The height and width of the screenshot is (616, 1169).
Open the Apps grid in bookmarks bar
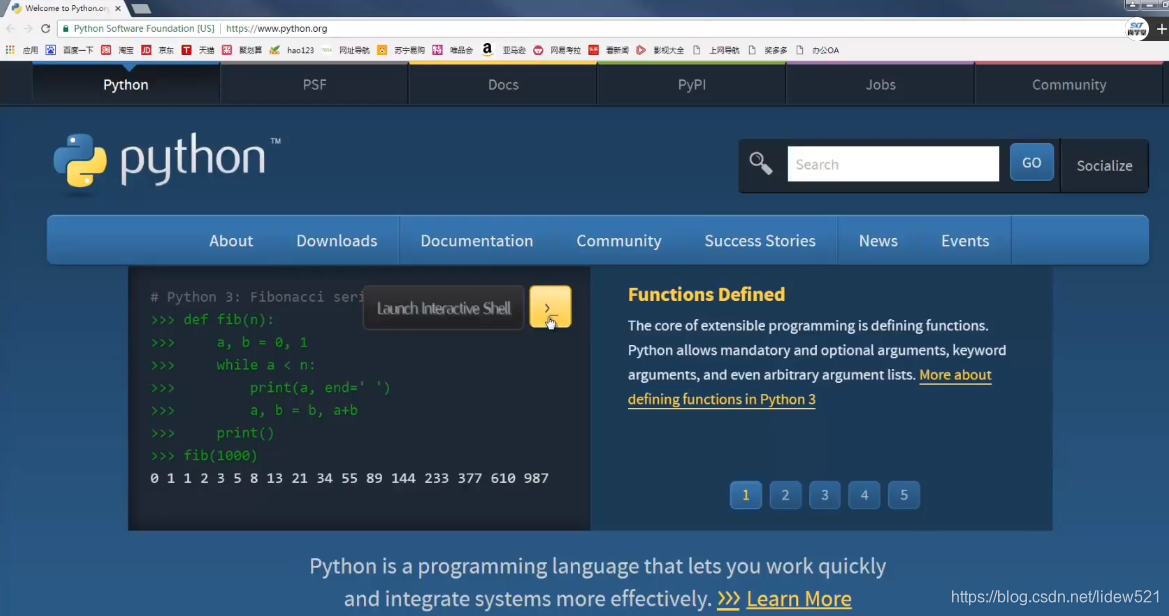tap(21, 50)
